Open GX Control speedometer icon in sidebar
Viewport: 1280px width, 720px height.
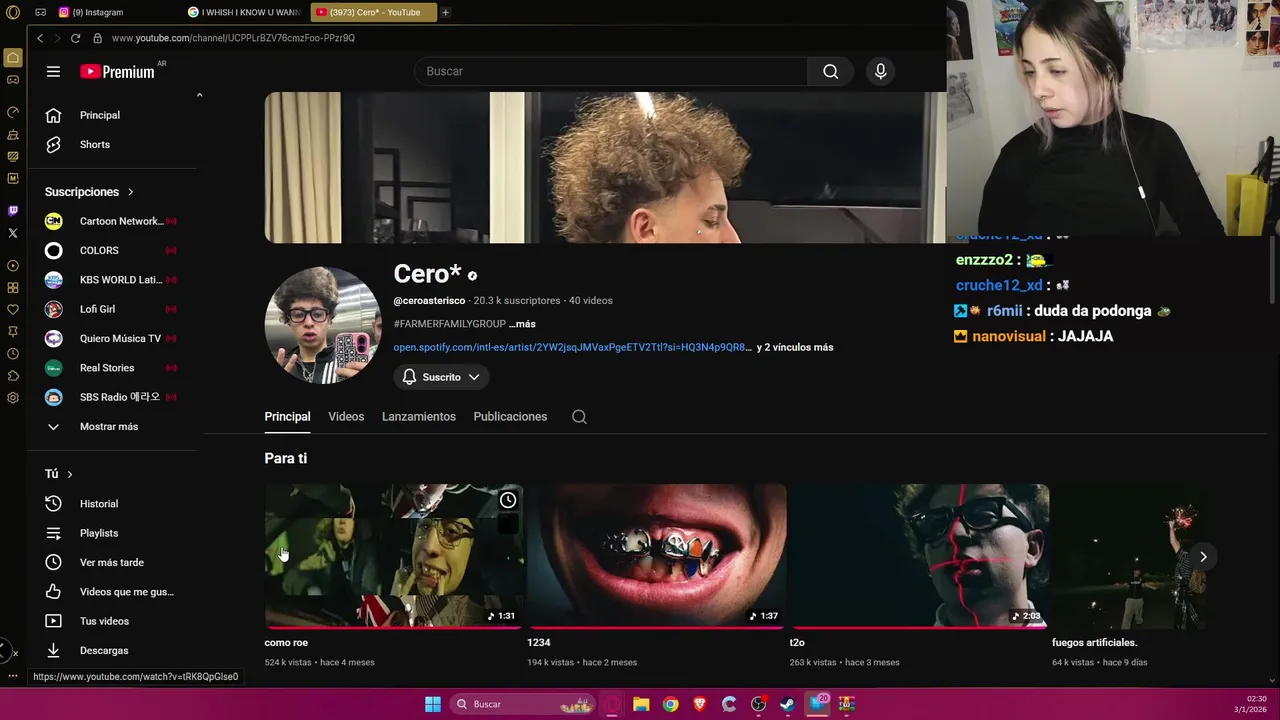13,111
